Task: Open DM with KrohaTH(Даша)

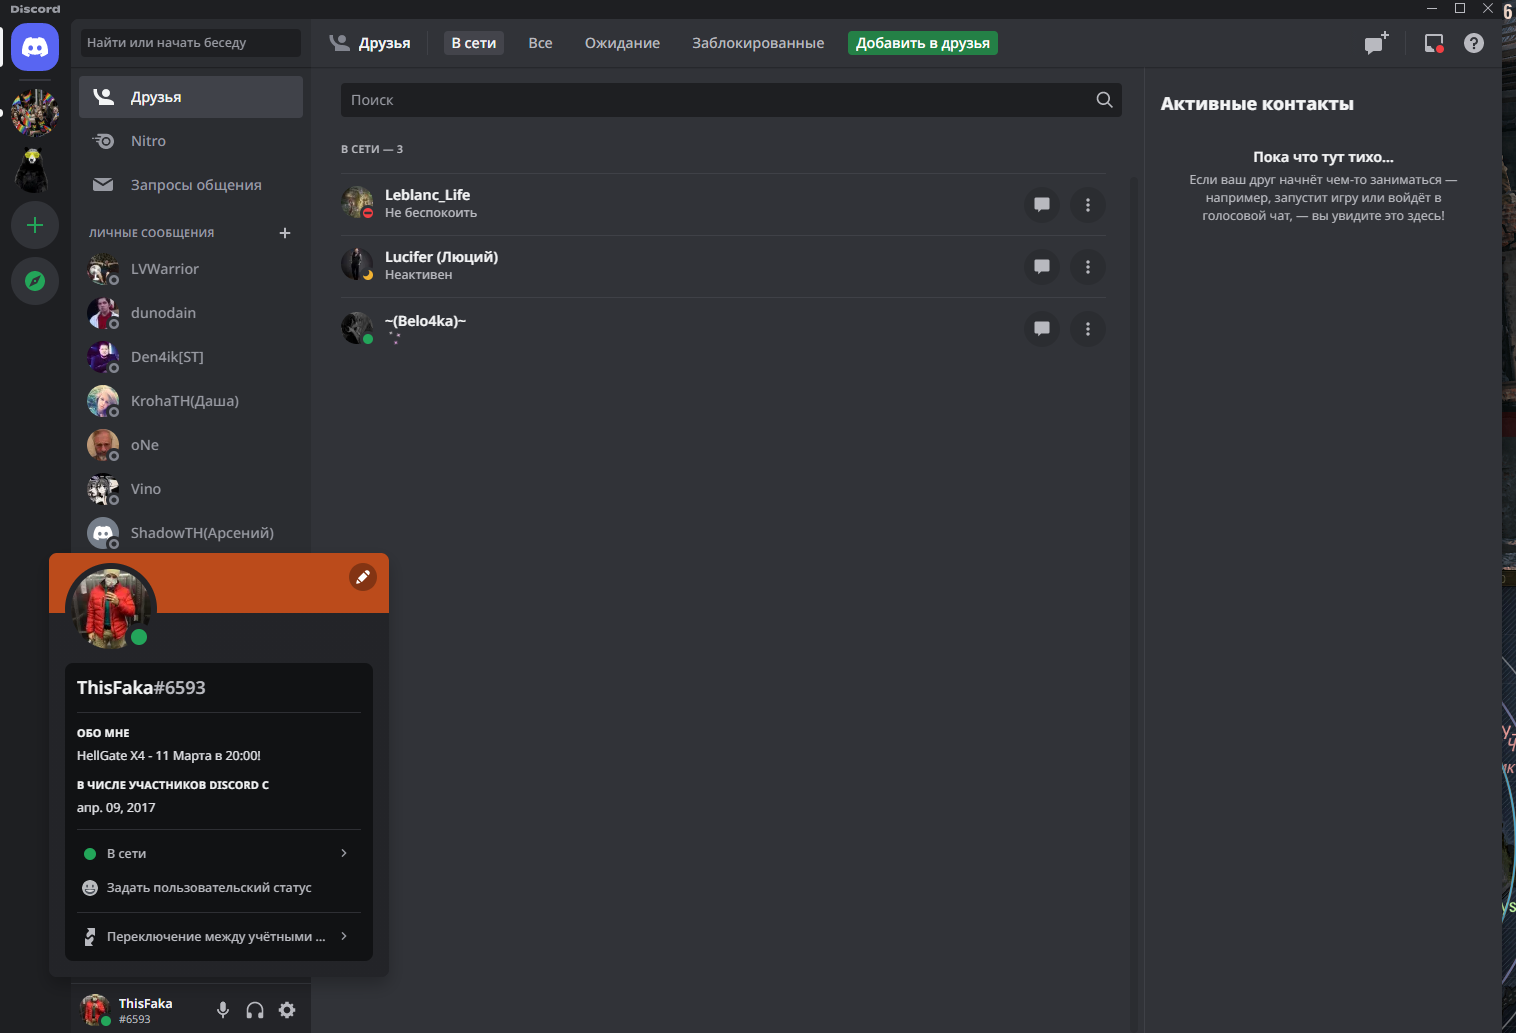Action: [x=191, y=401]
